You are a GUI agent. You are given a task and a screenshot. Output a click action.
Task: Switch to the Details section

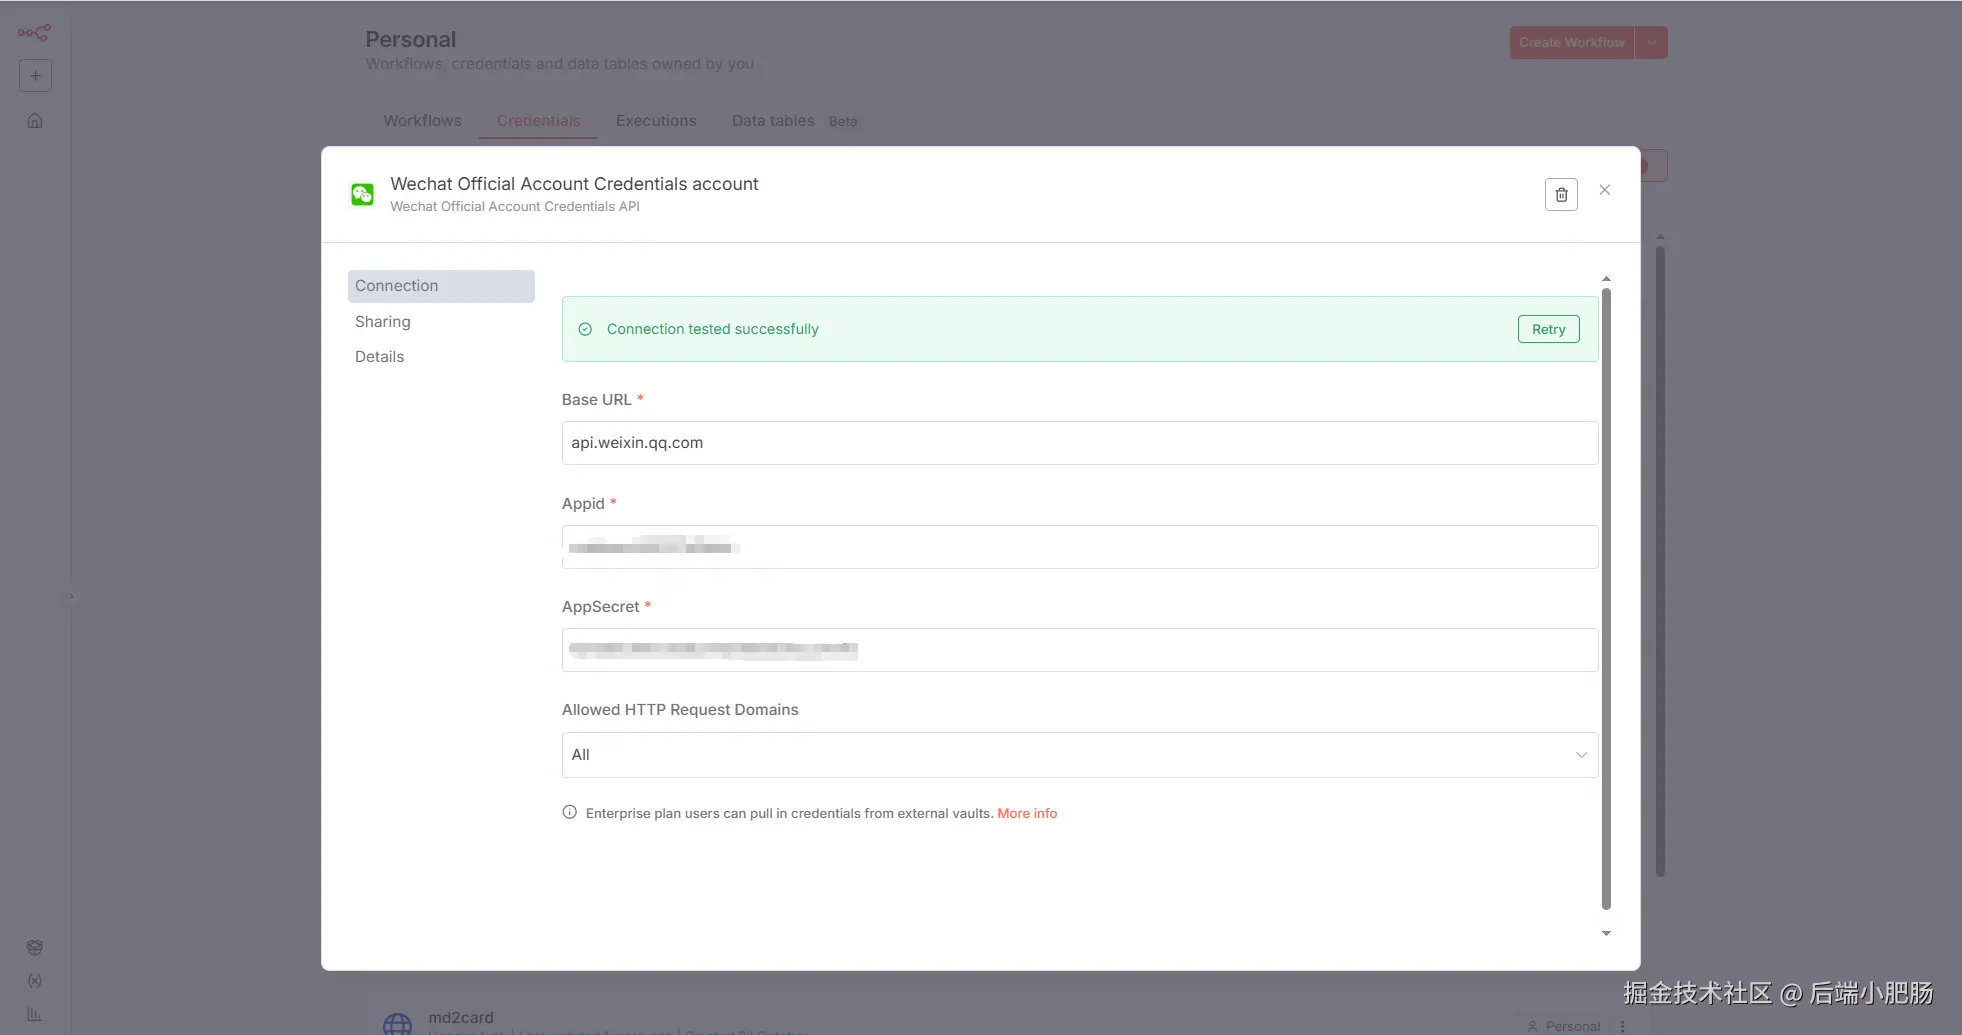coord(380,357)
